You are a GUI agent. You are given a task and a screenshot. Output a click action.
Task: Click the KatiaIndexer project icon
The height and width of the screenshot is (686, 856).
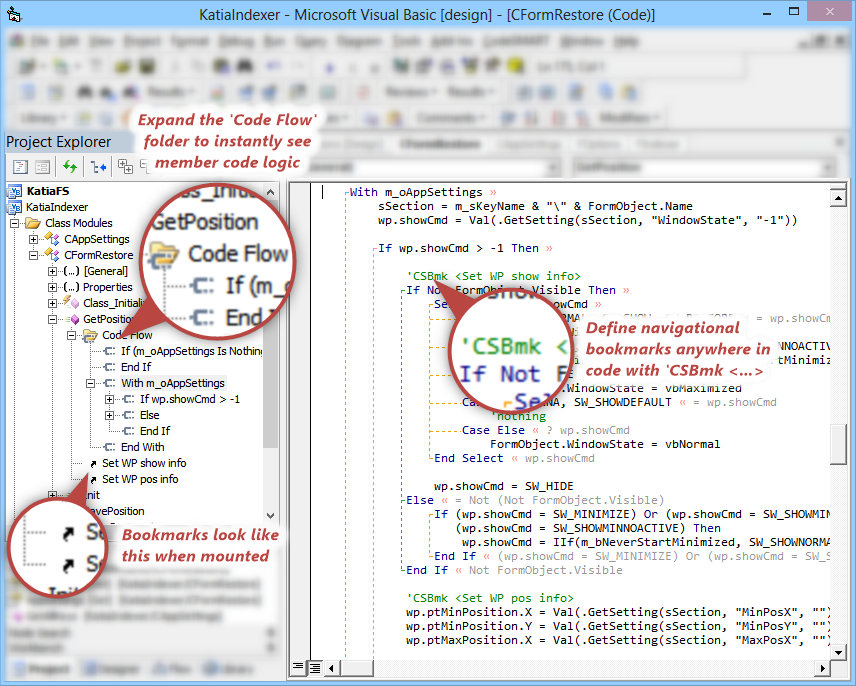click(14, 207)
